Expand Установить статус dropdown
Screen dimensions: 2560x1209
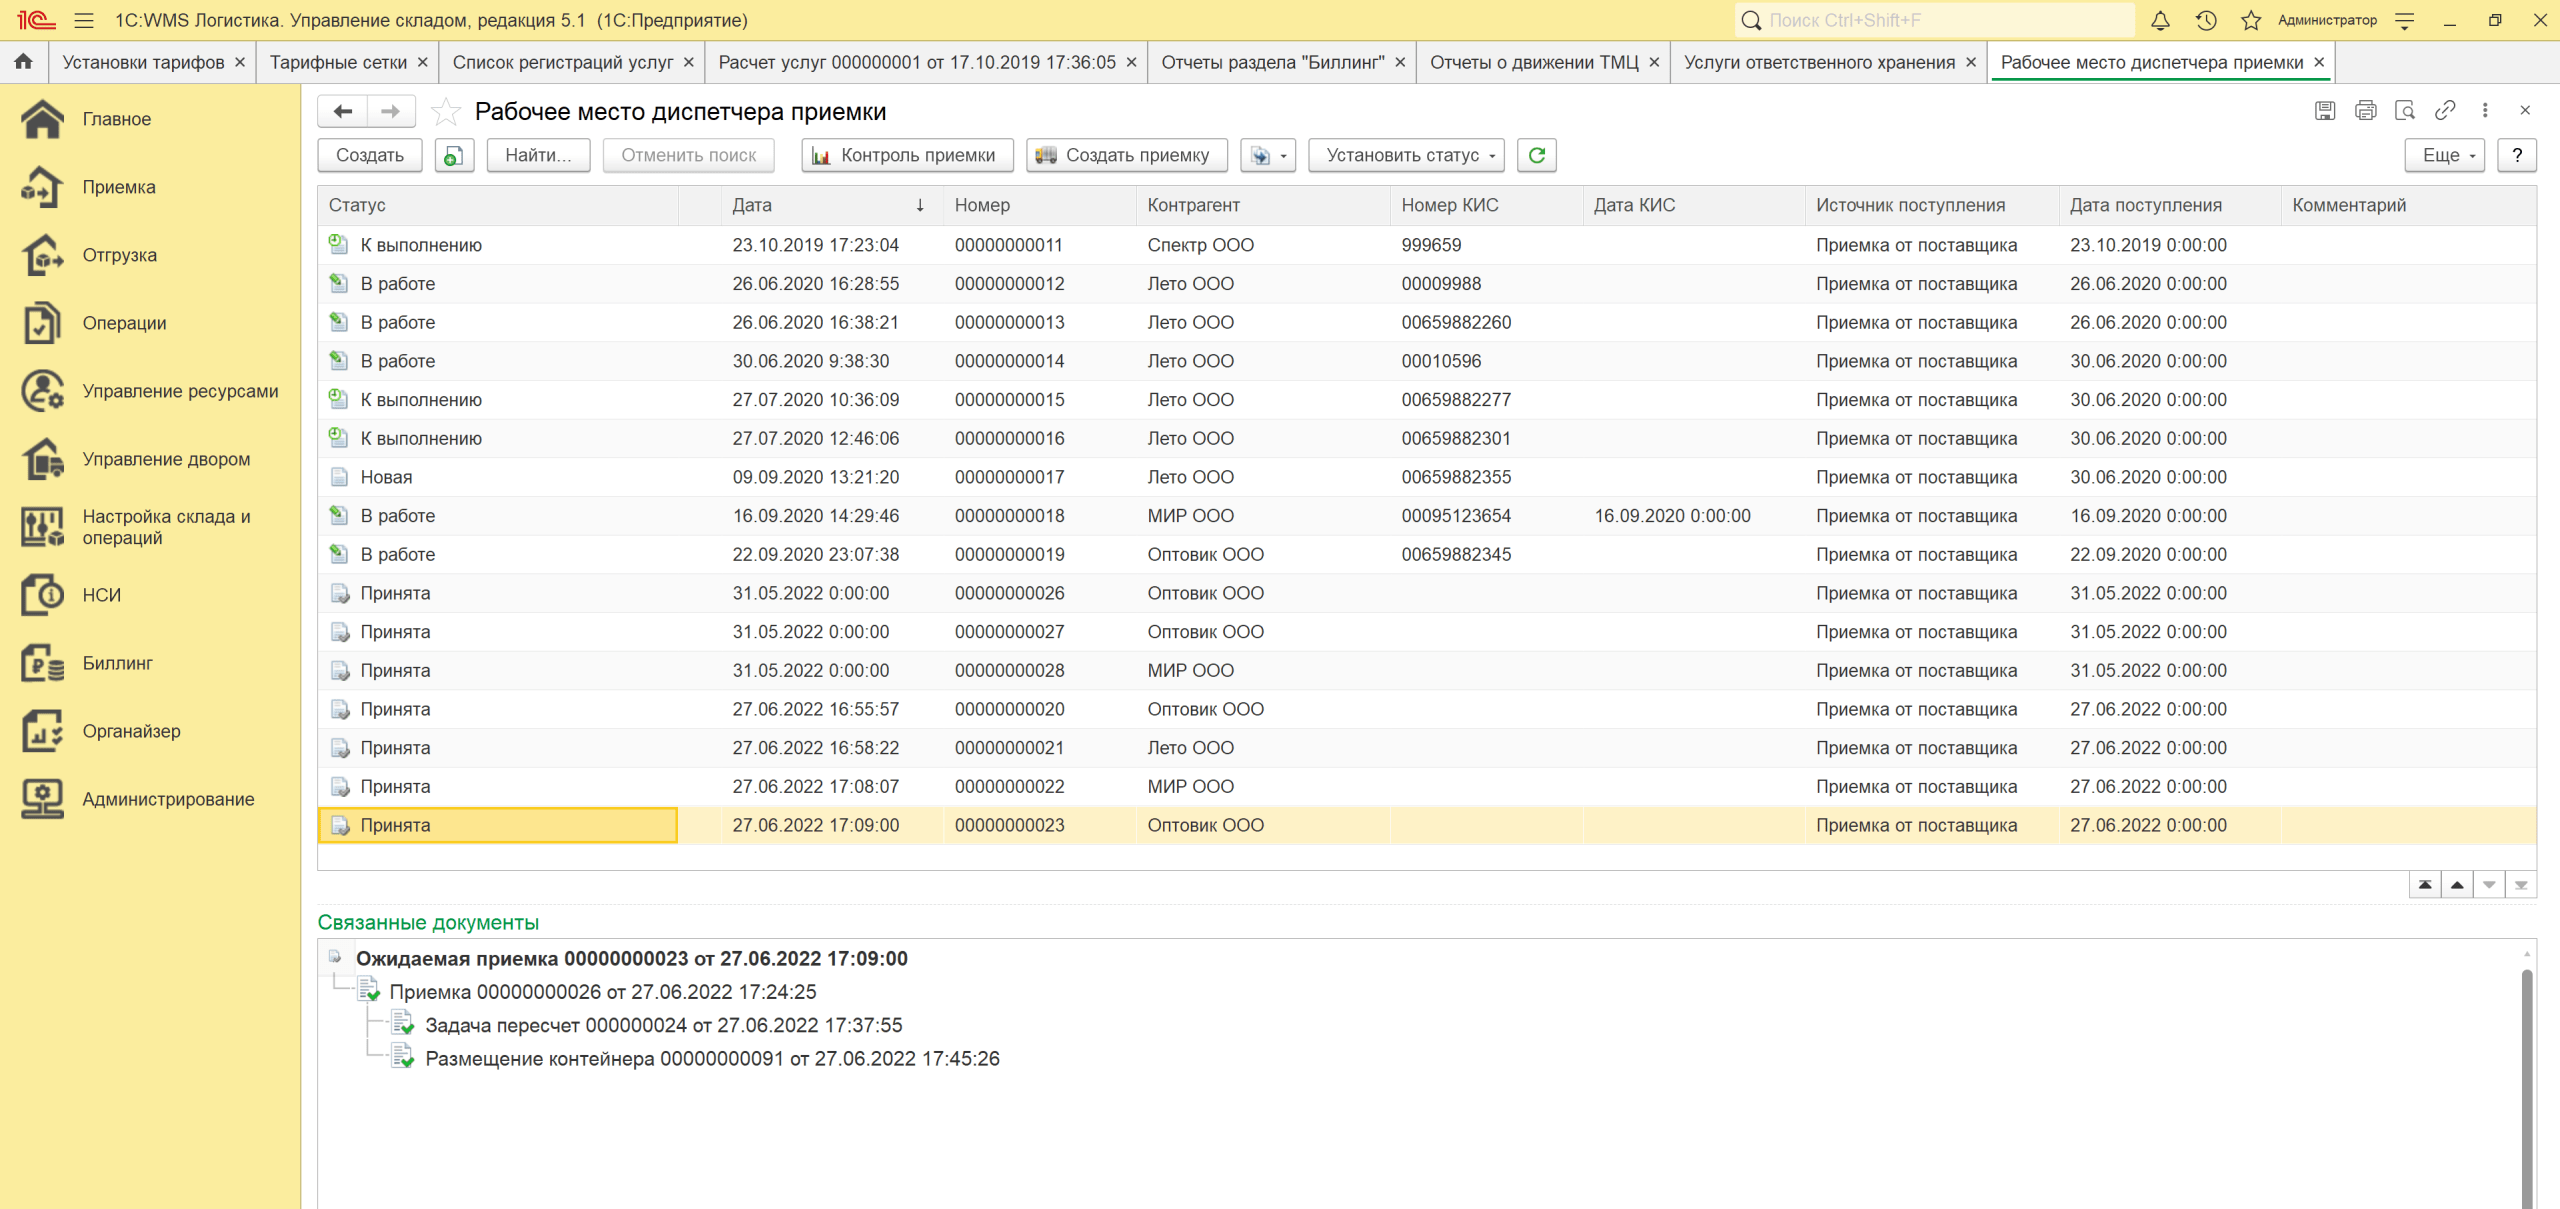coord(1405,155)
